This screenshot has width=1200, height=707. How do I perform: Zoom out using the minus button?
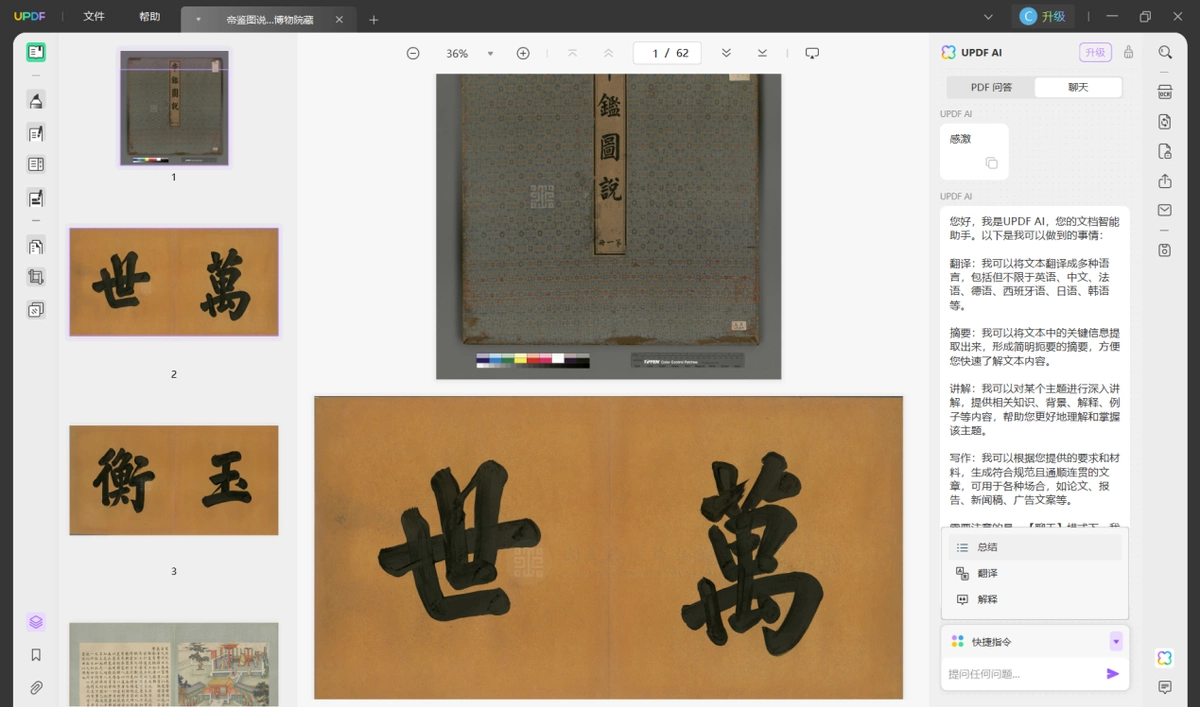[413, 53]
